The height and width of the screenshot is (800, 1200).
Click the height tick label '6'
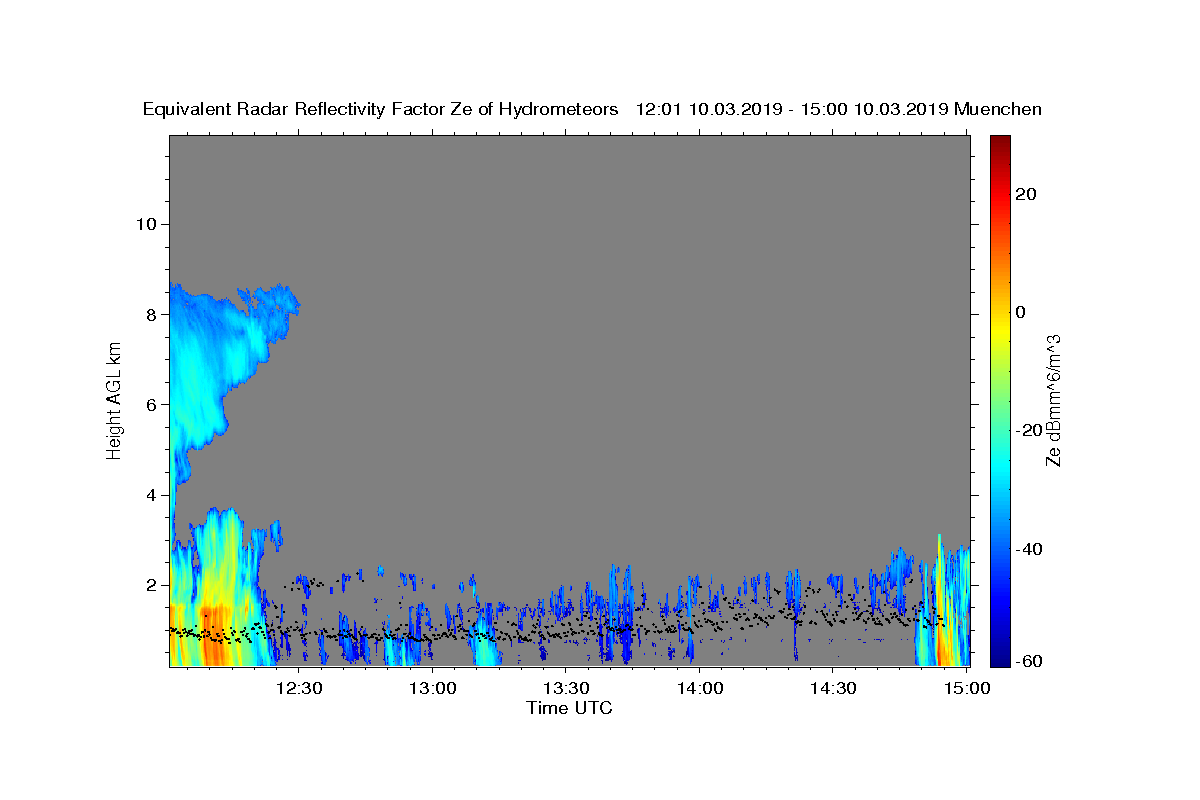click(x=150, y=404)
